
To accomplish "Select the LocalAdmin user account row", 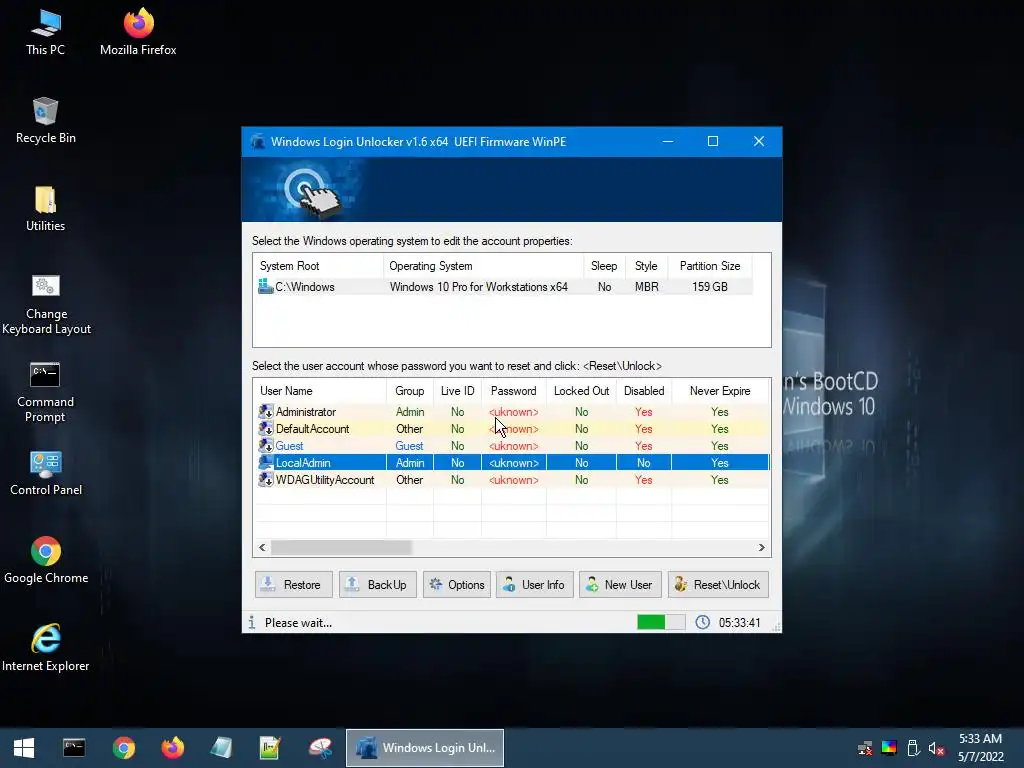I will [512, 463].
